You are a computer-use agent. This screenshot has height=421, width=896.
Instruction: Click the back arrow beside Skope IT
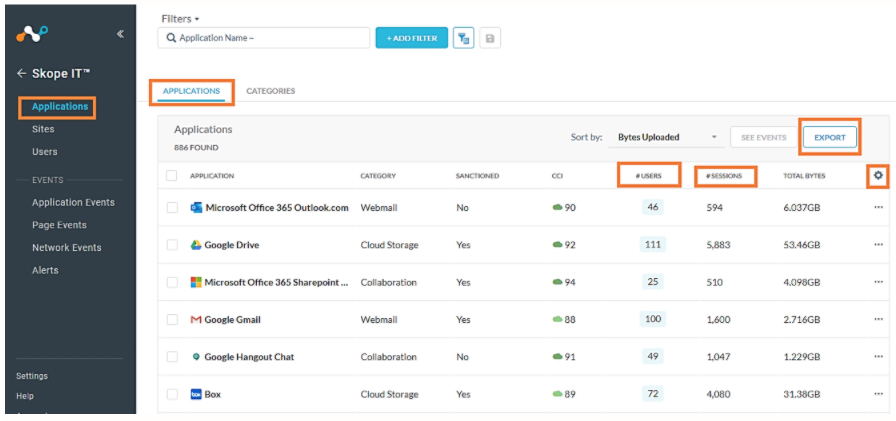click(x=22, y=73)
